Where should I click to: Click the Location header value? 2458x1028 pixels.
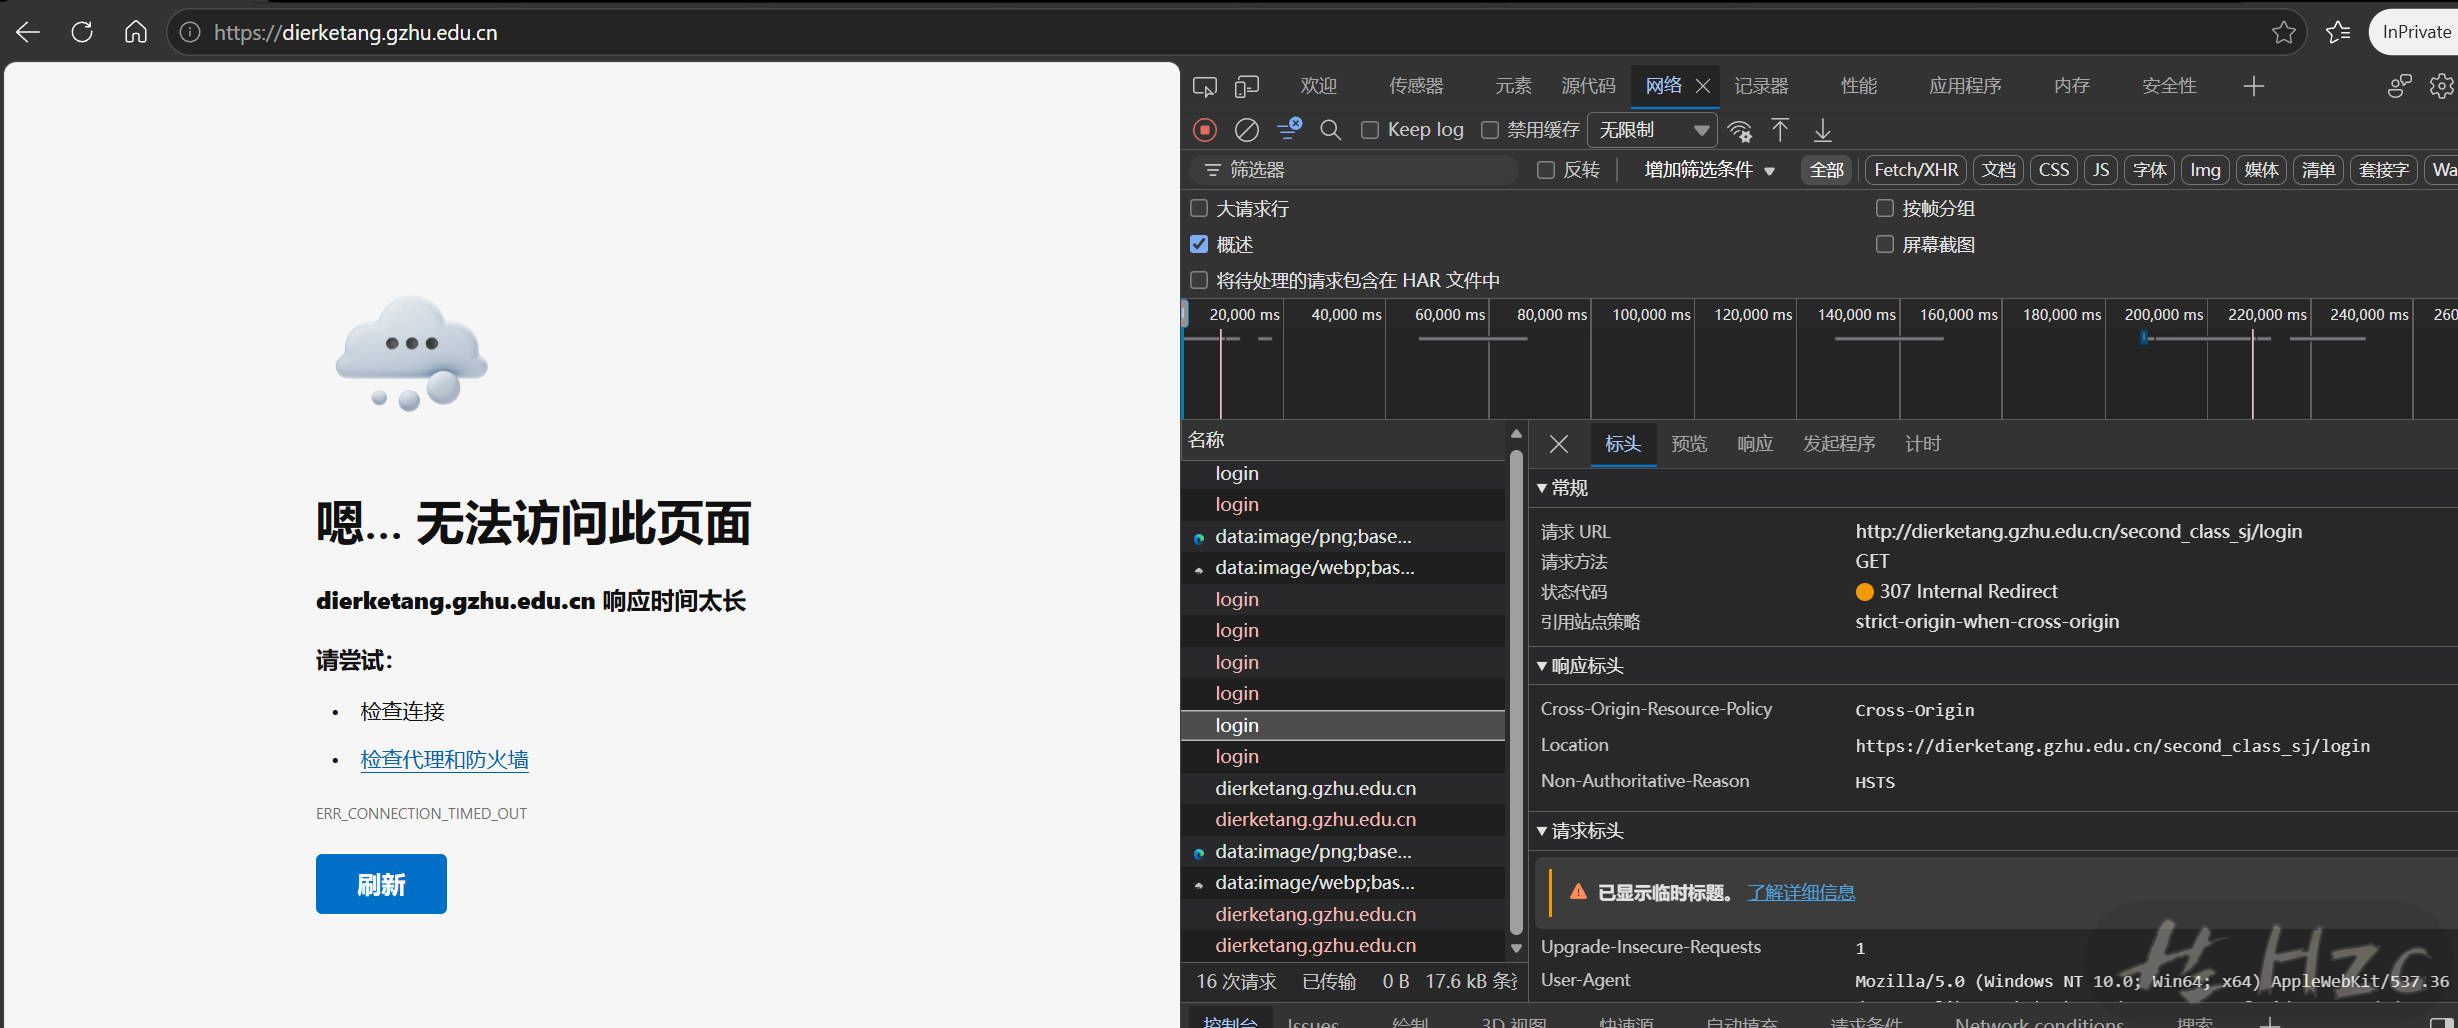tap(2112, 746)
